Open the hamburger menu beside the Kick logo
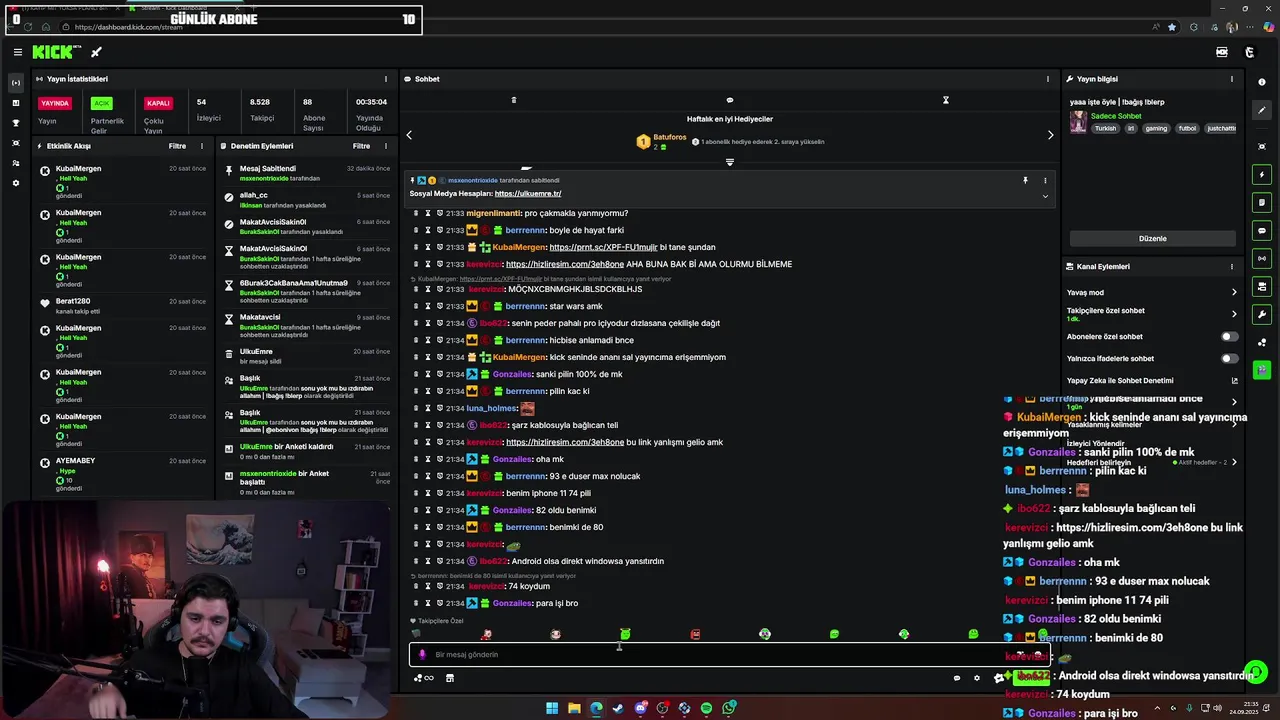The height and width of the screenshot is (720, 1280). coord(17,52)
